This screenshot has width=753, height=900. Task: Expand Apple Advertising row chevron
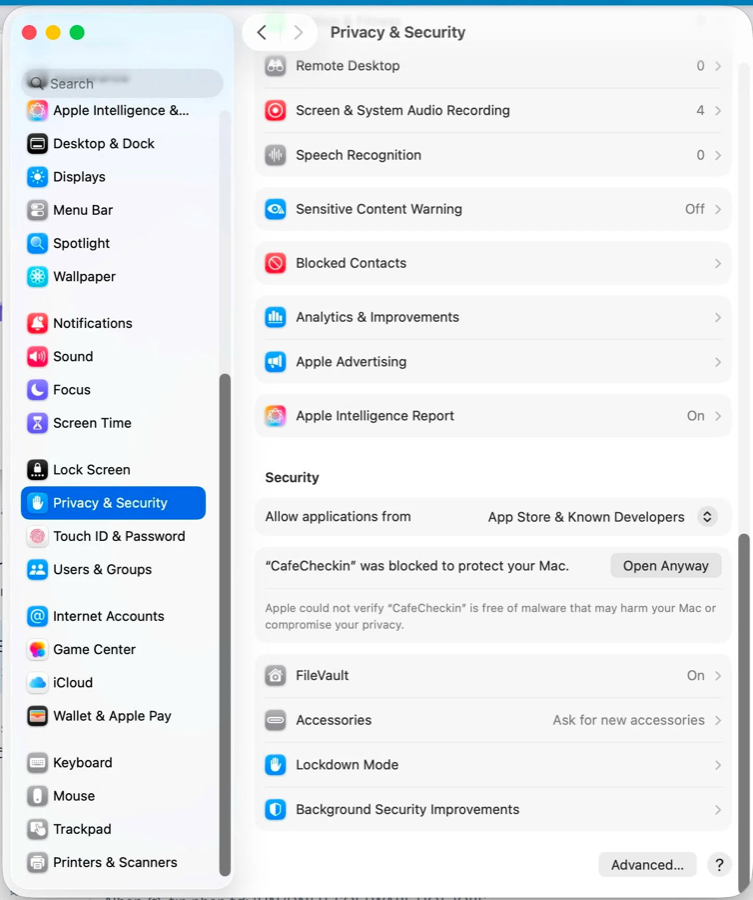(x=718, y=362)
